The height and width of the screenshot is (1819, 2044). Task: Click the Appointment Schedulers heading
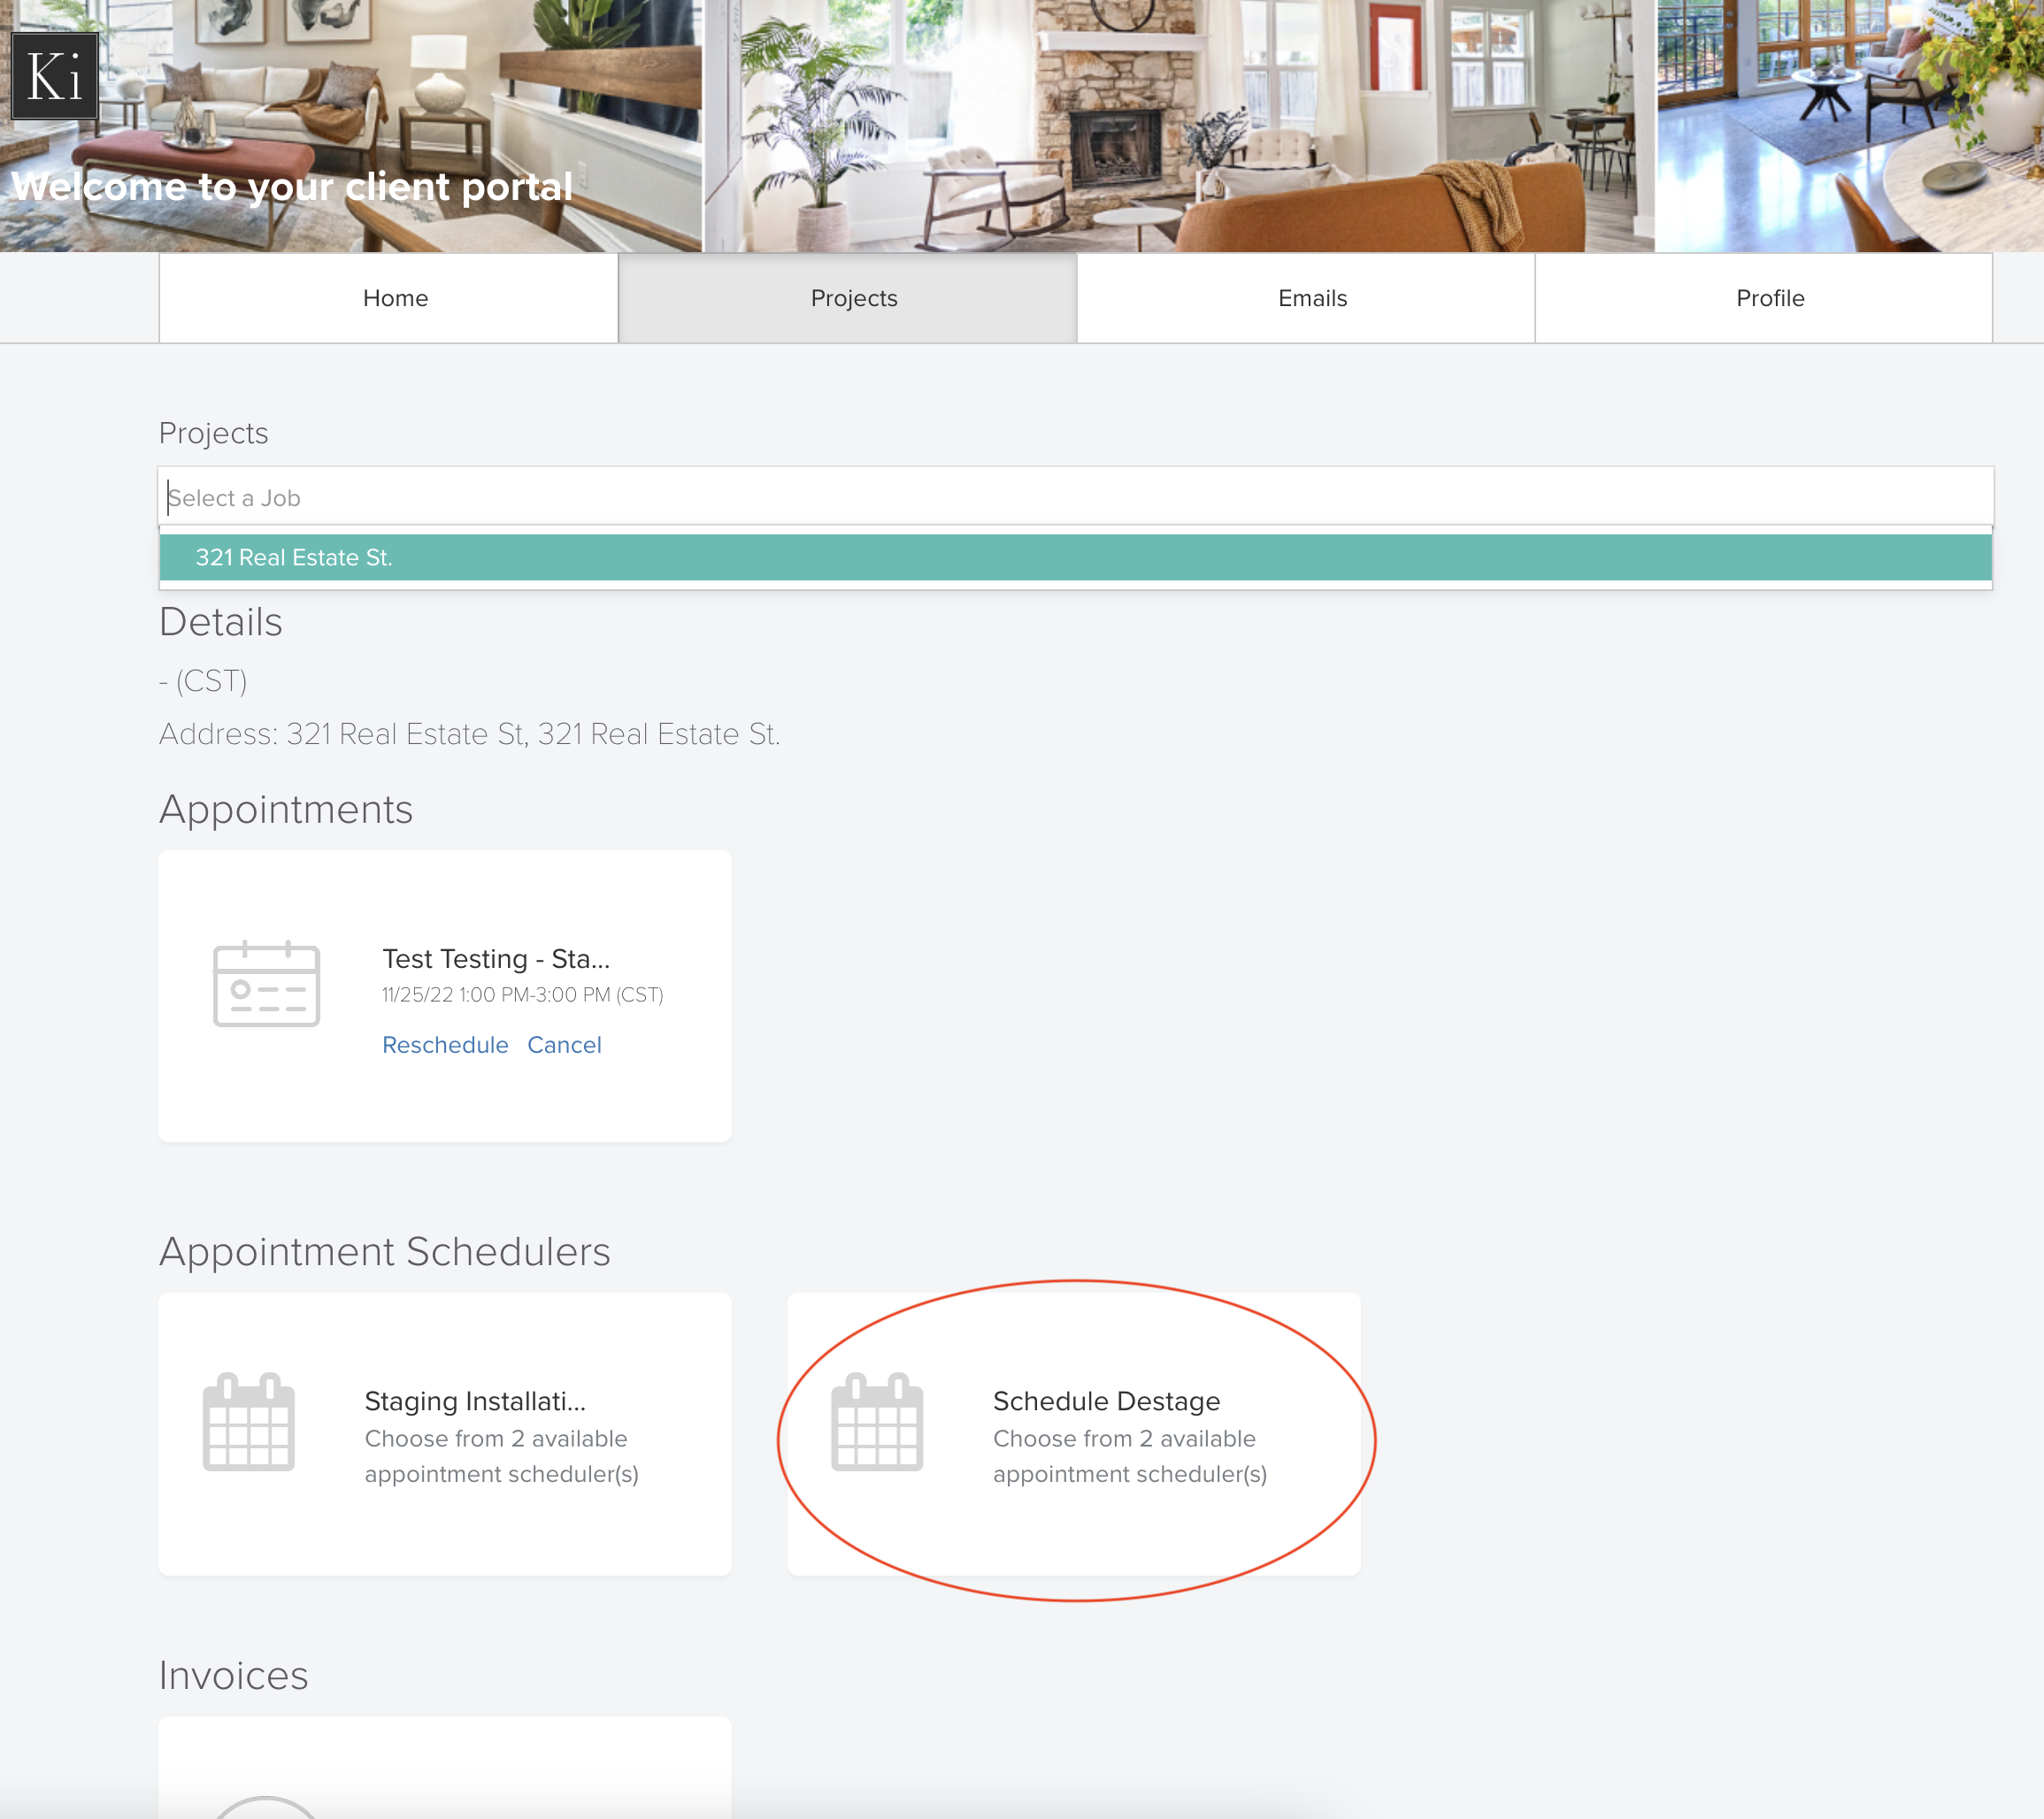[x=385, y=1251]
